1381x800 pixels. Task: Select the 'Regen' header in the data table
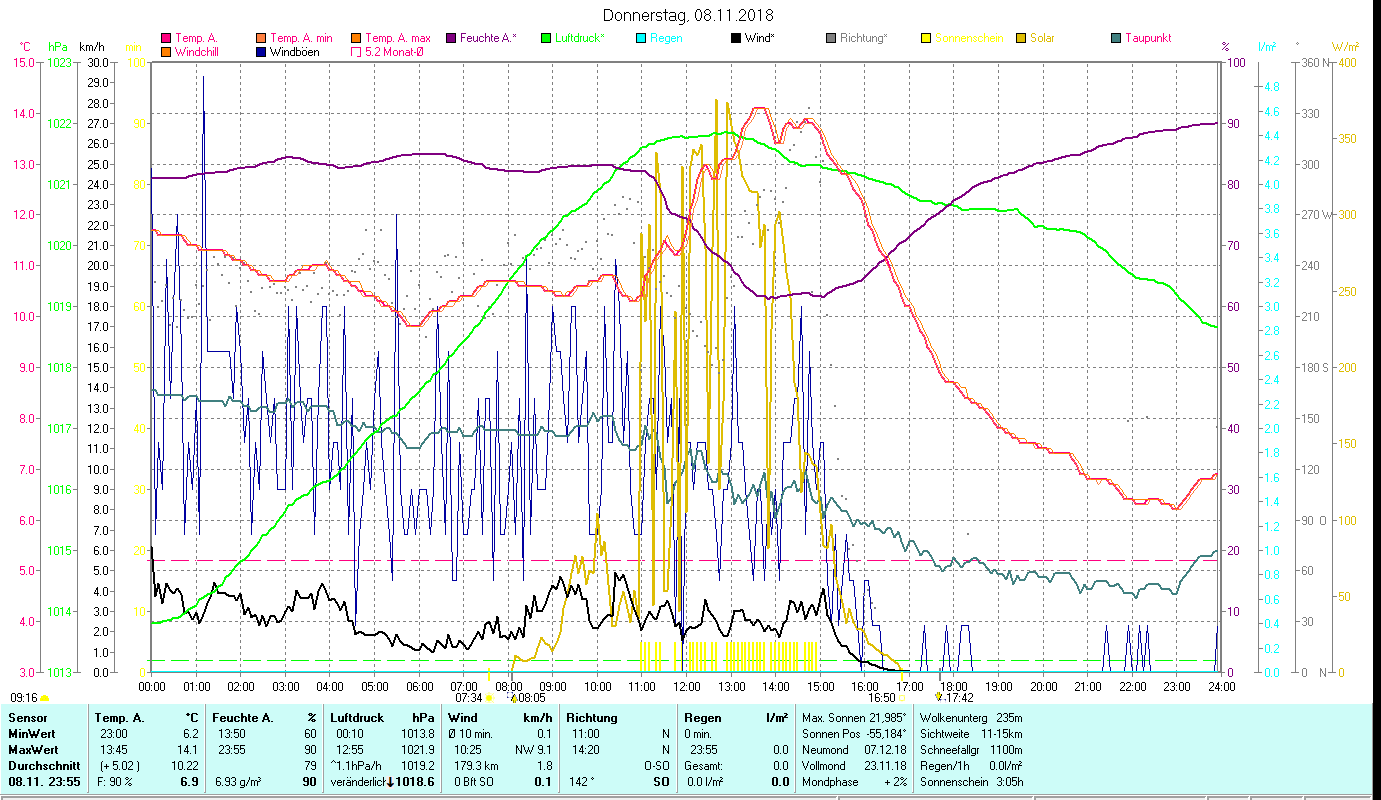[x=703, y=718]
